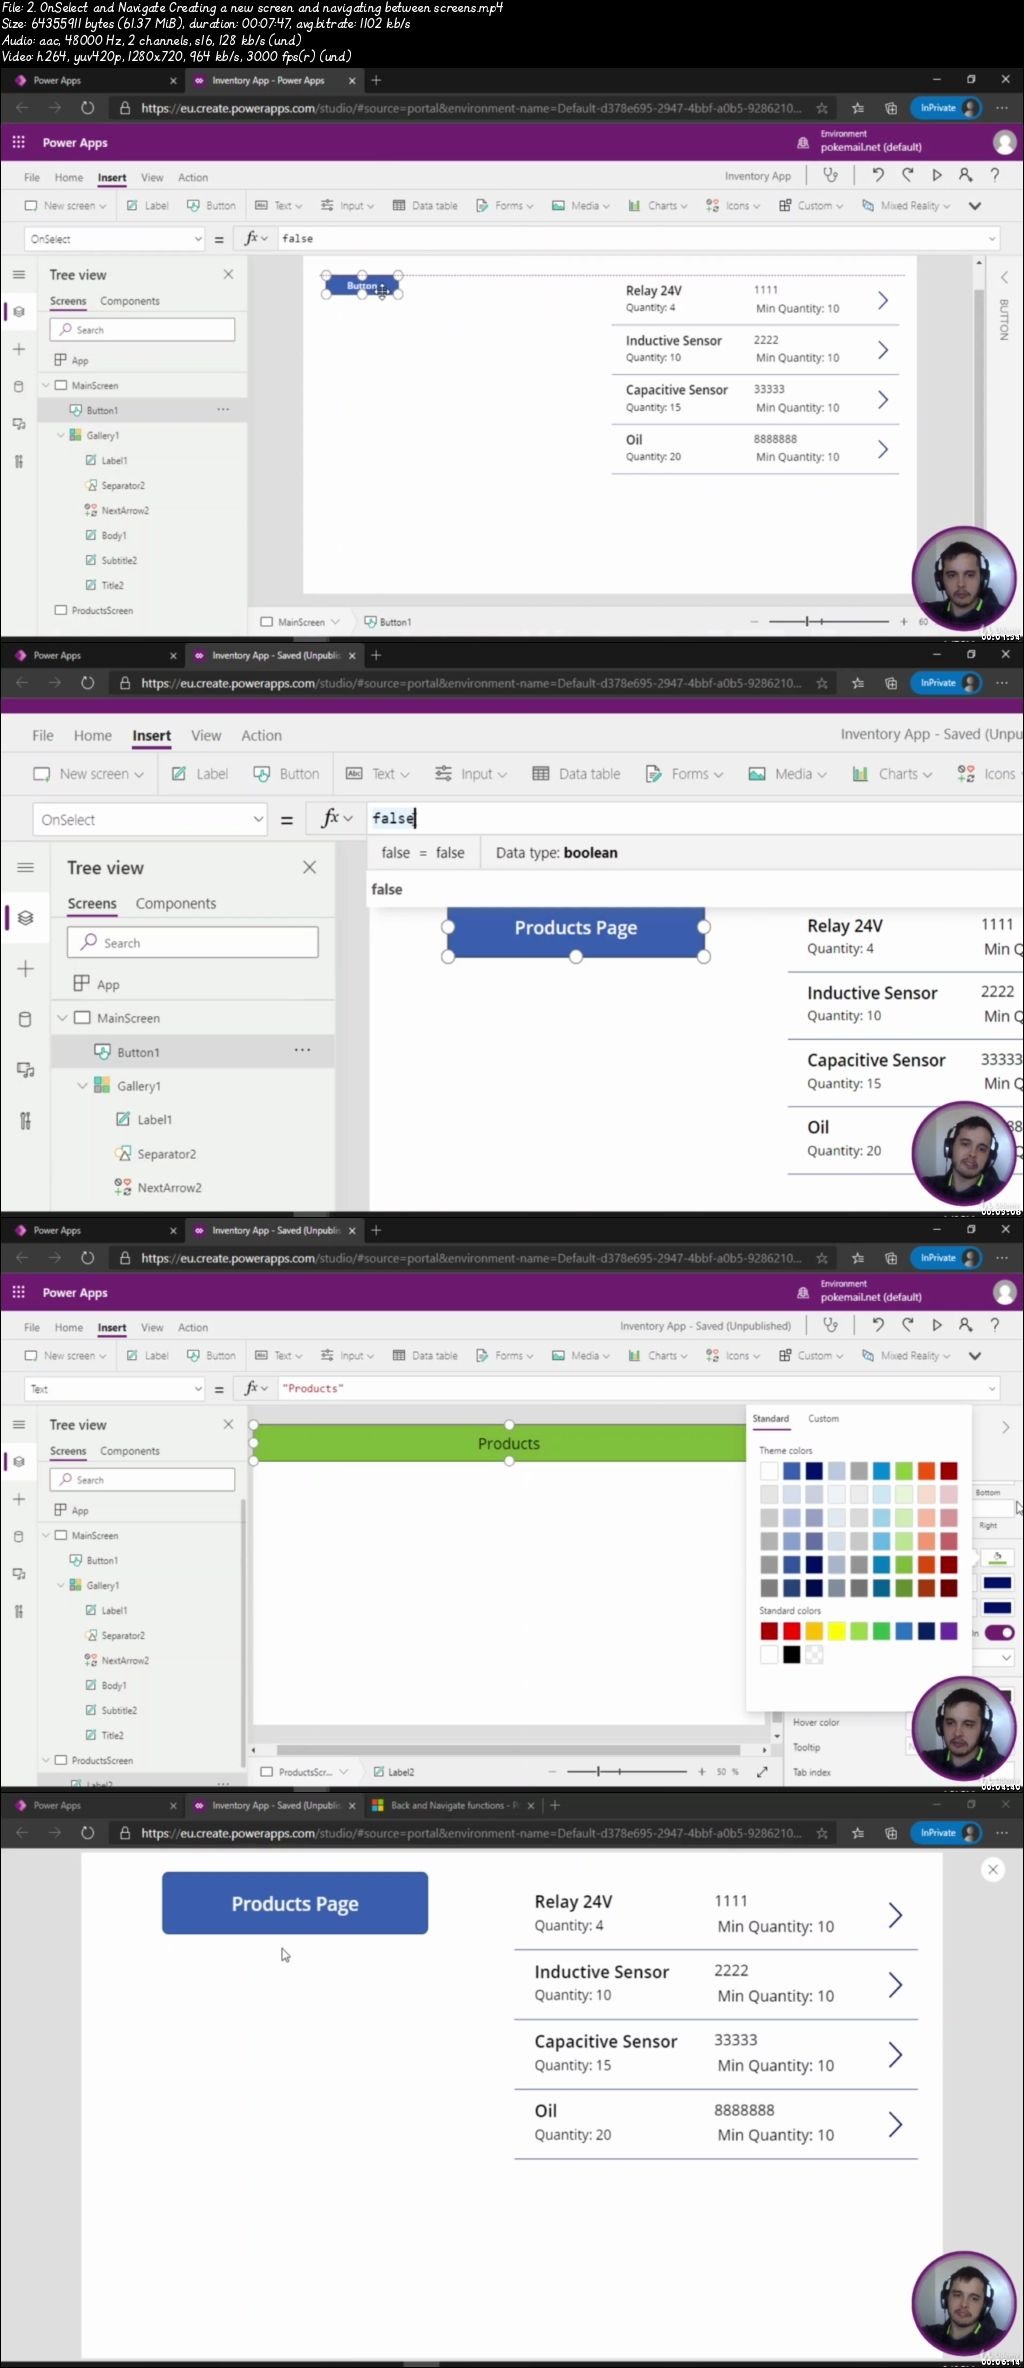Pick the yellow swatch in Standard colors

pos(836,1631)
